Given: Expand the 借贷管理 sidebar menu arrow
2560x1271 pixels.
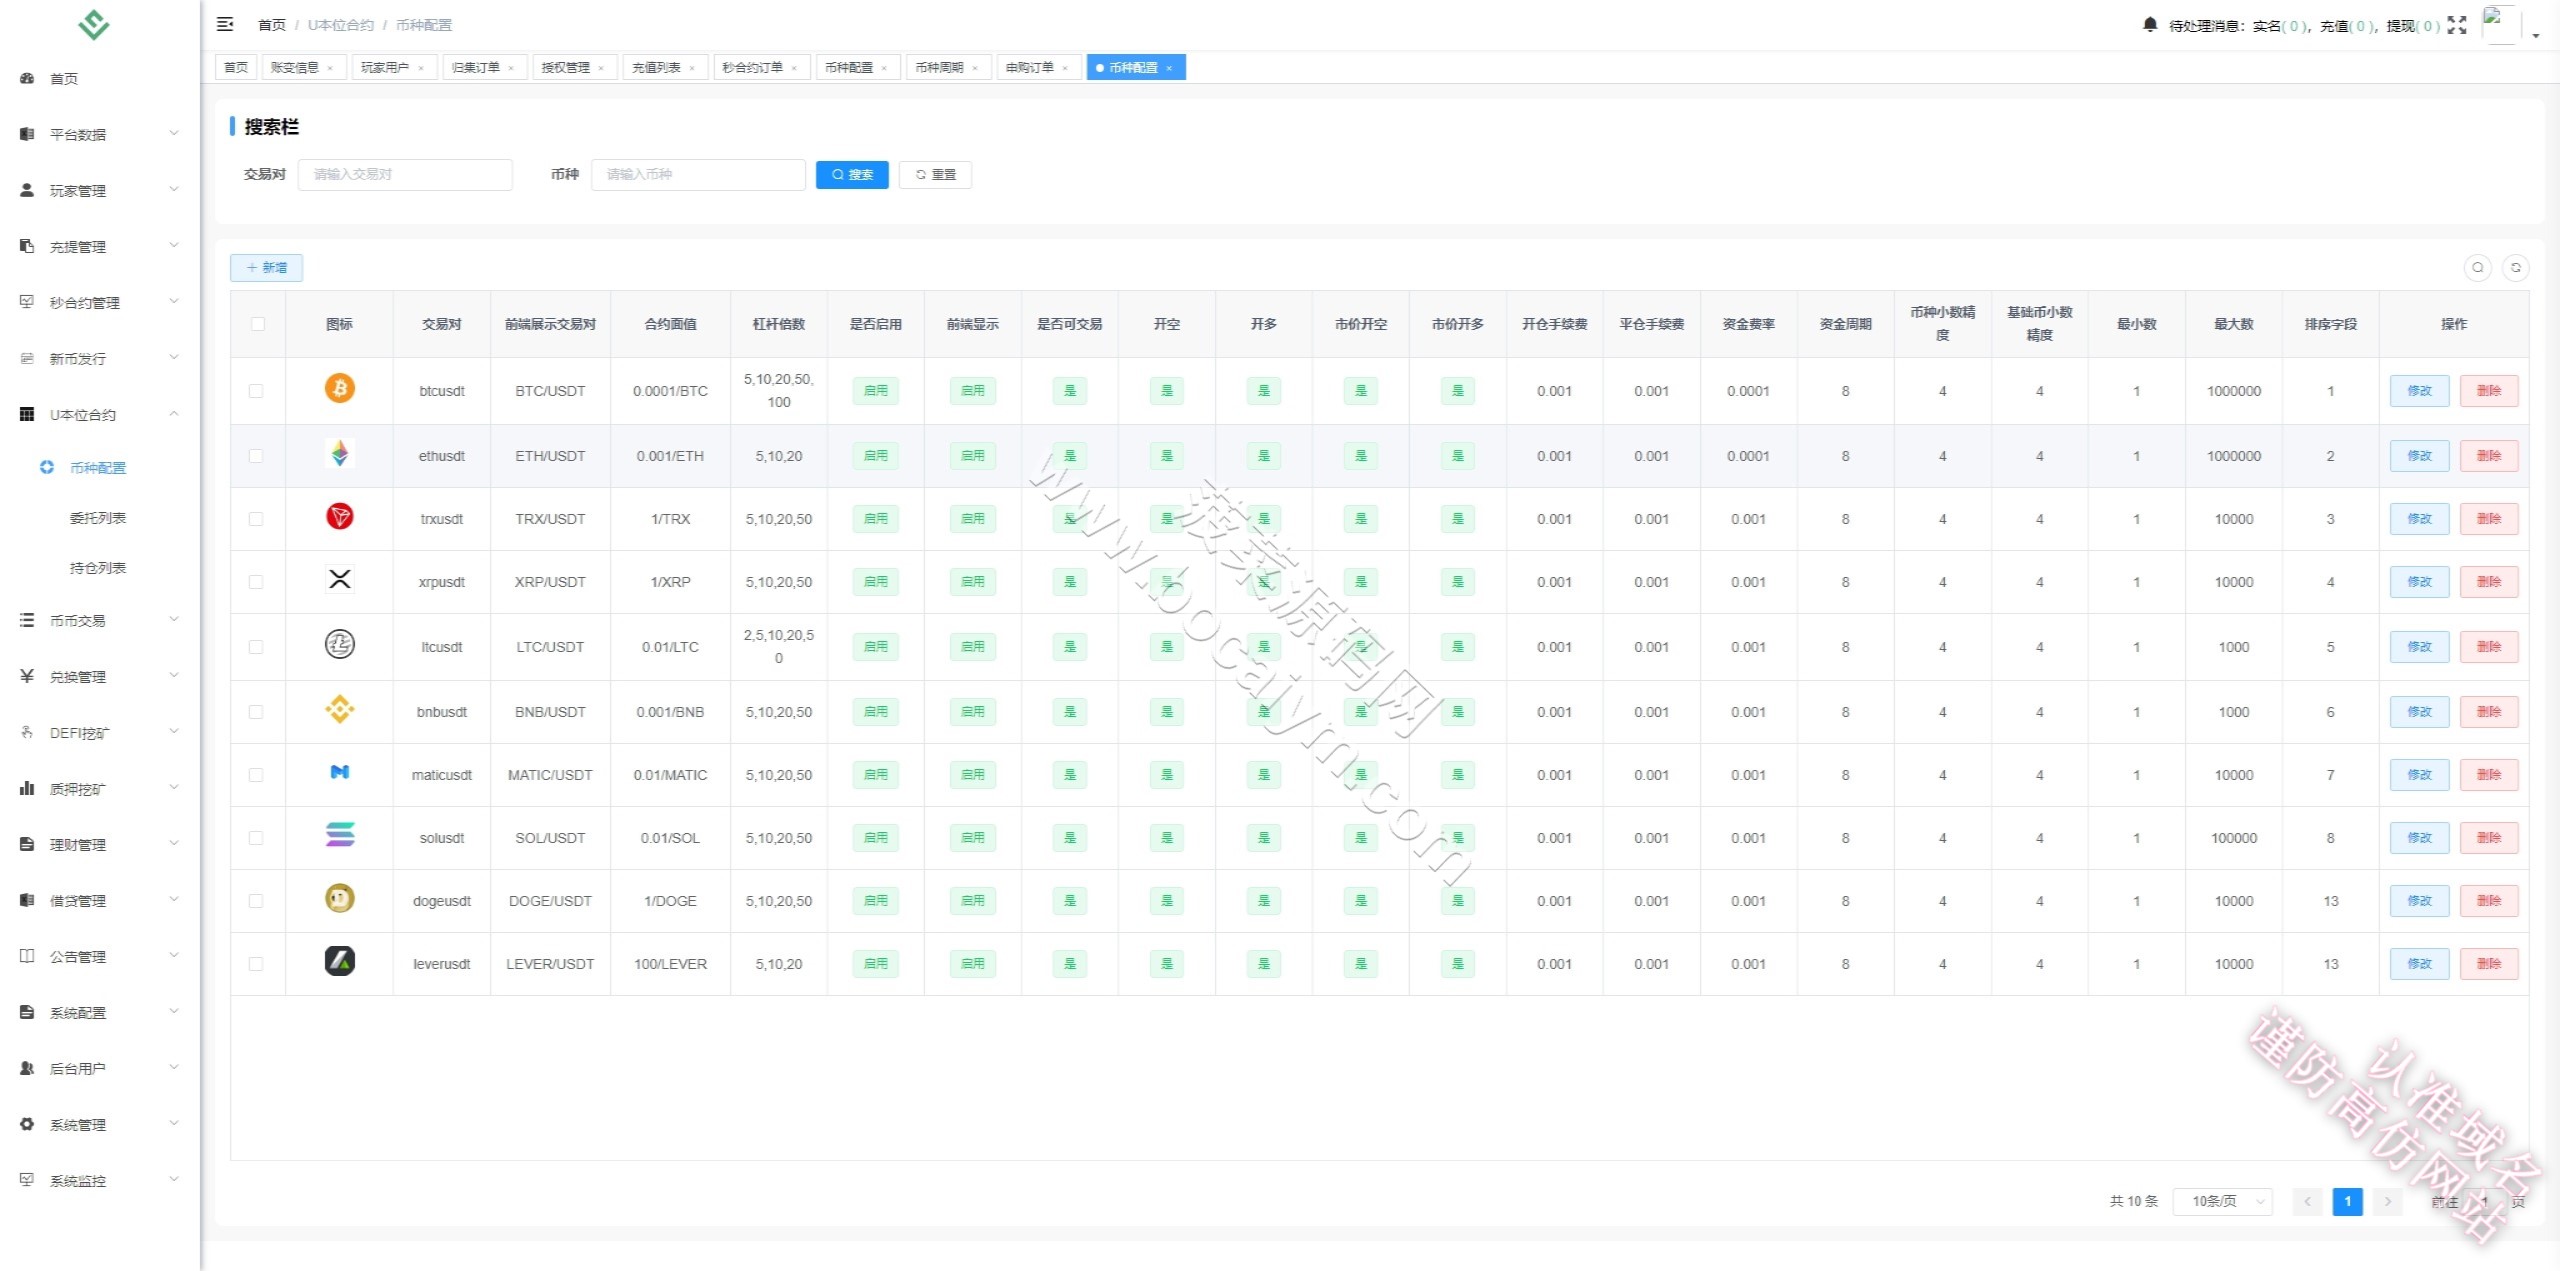Looking at the screenshot, I should (174, 900).
